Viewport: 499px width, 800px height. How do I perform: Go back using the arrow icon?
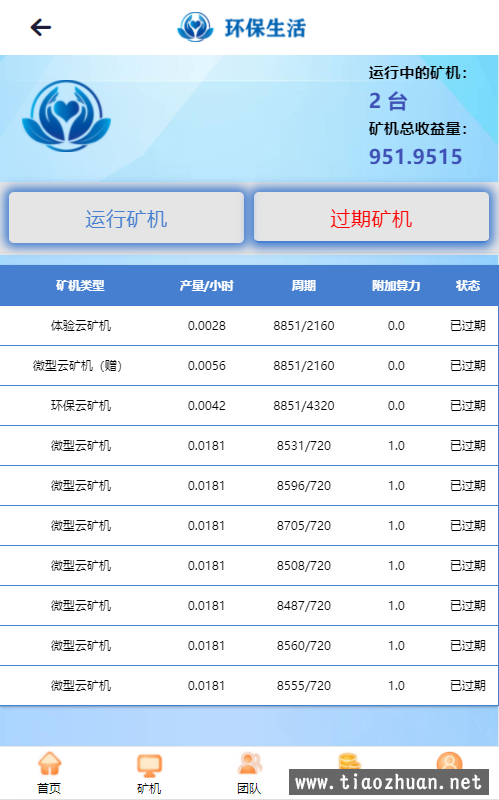click(41, 28)
